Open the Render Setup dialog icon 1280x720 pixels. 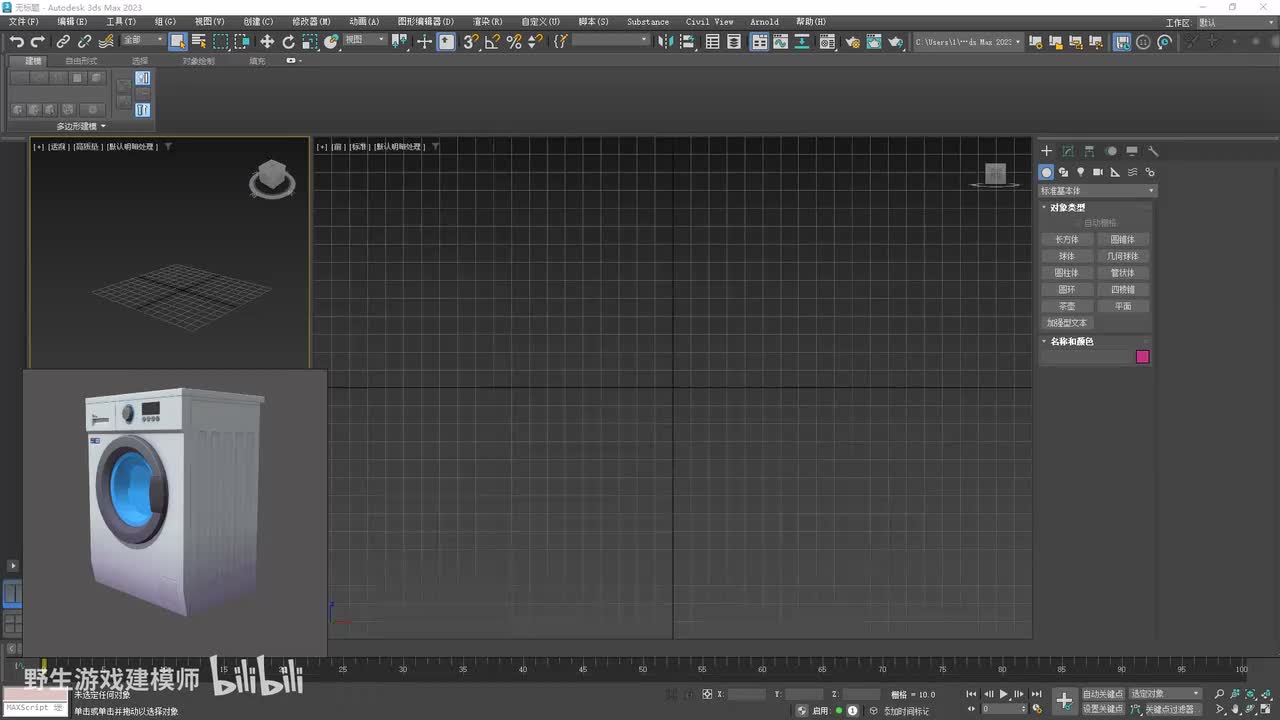pyautogui.click(x=852, y=41)
